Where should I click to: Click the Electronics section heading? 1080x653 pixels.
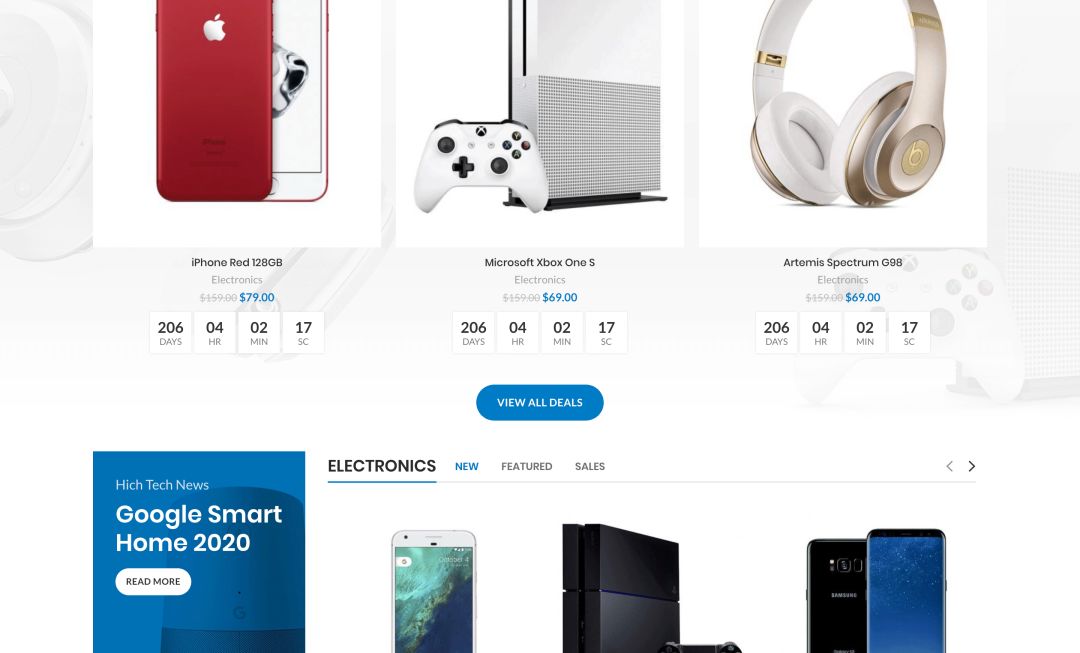tap(382, 466)
